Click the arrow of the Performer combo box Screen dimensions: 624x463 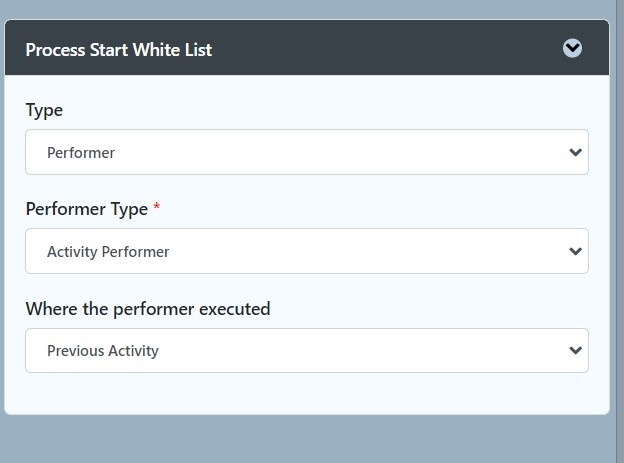pos(575,152)
